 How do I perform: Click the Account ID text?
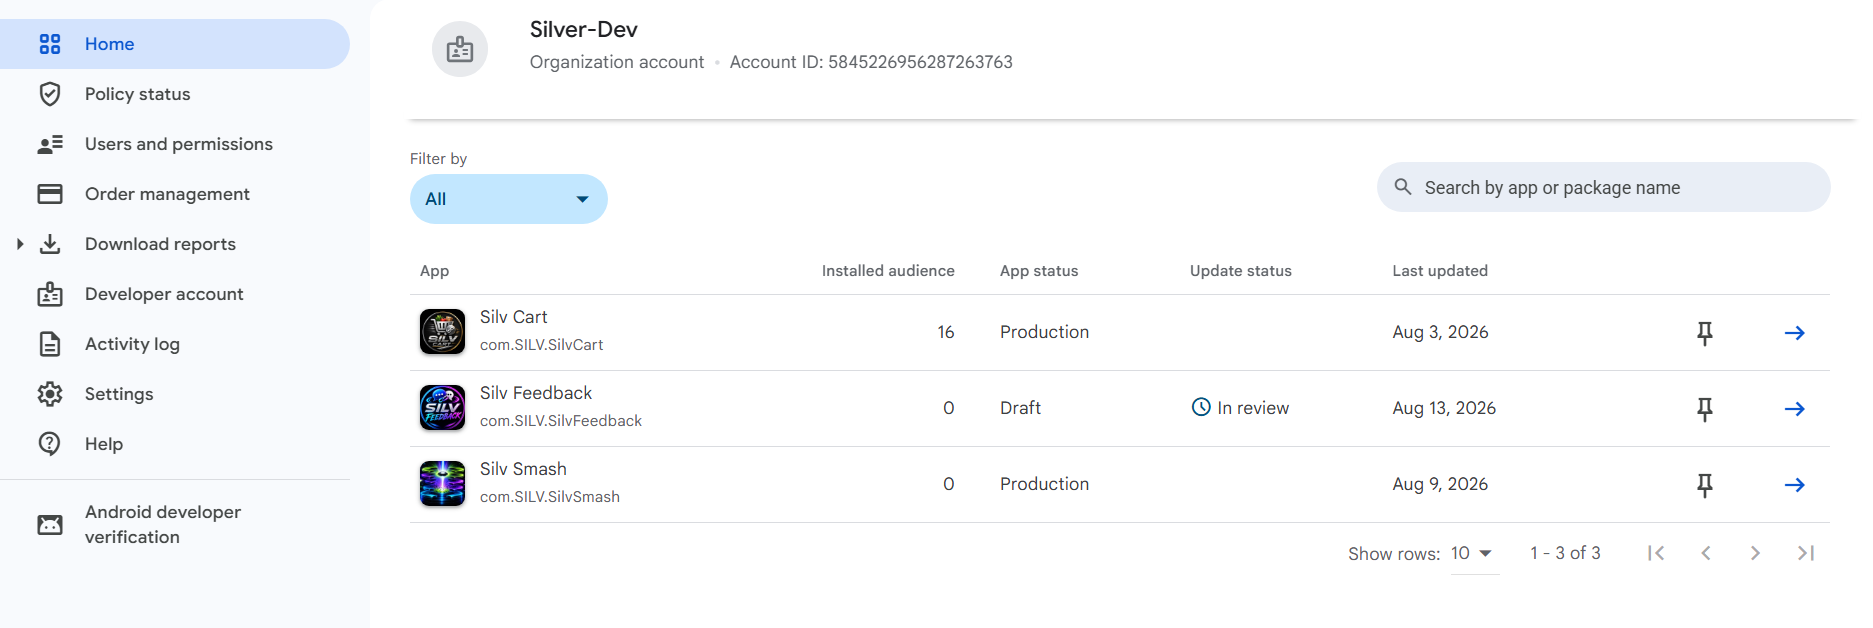point(871,62)
